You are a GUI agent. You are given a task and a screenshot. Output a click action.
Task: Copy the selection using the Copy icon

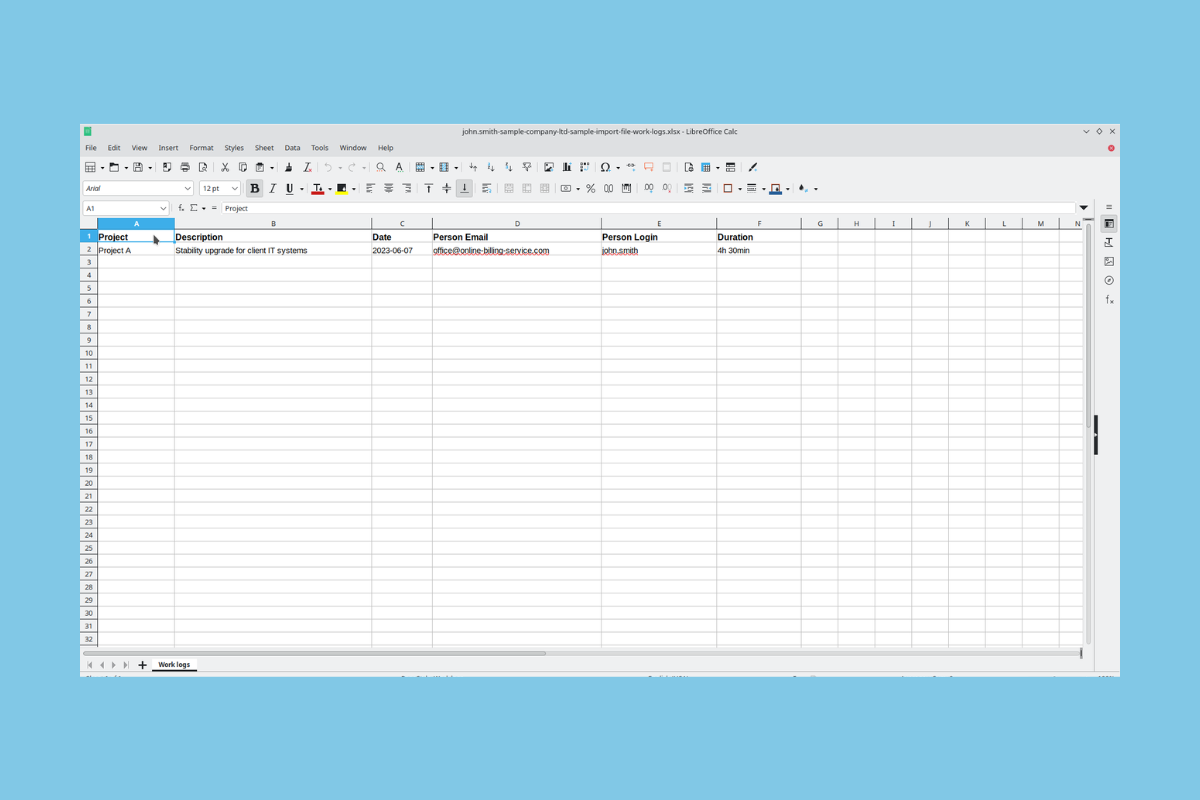(243, 167)
